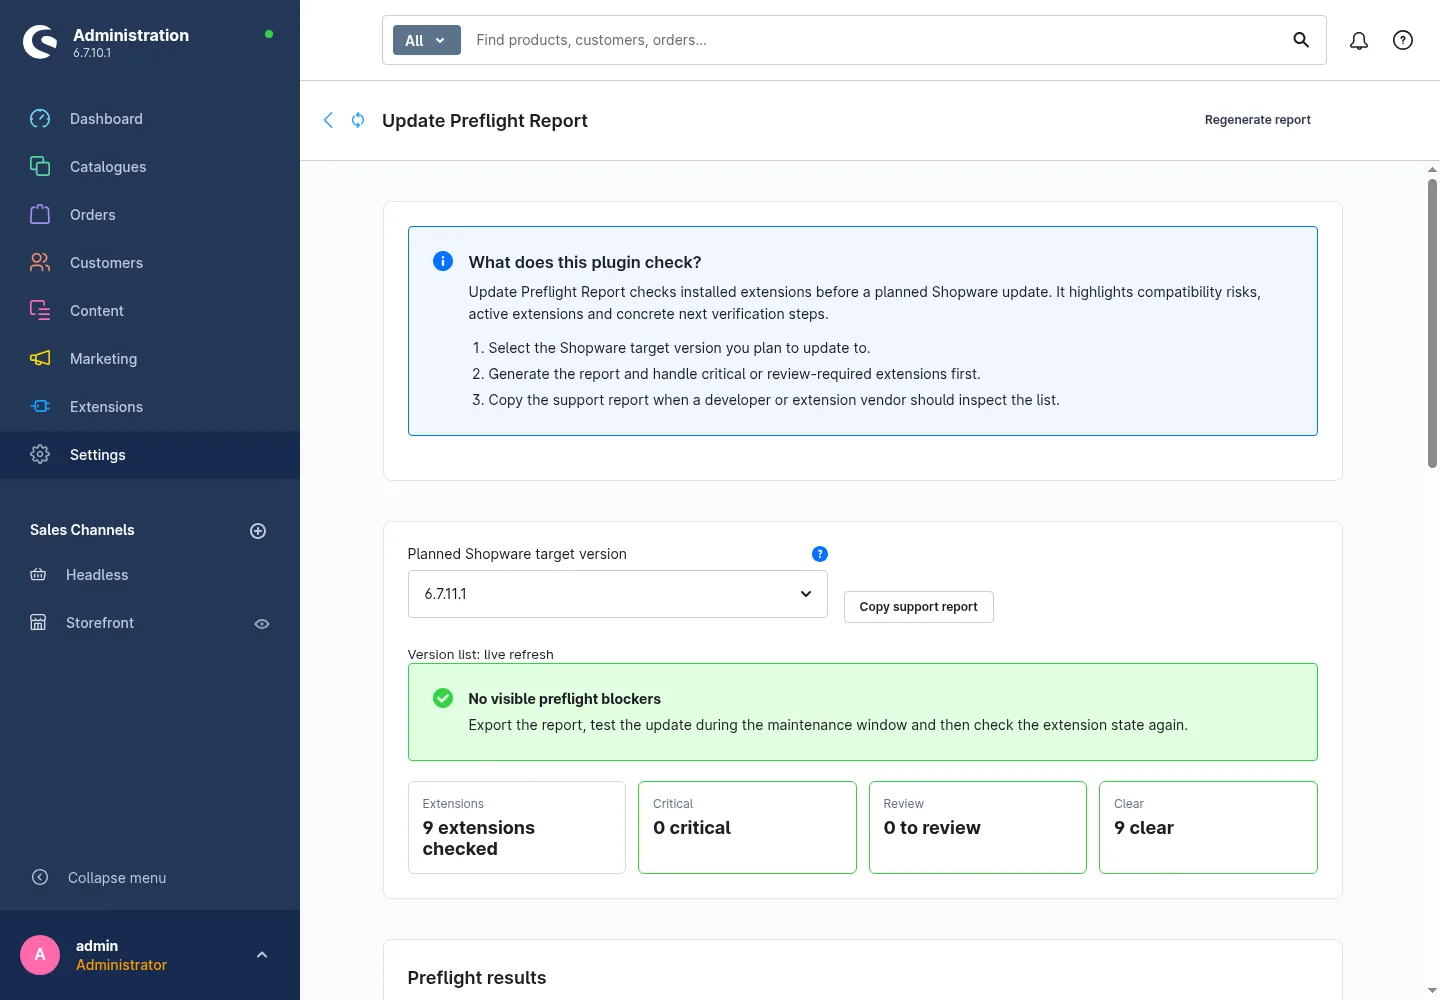Open the help question mark icon
Viewport: 1440px width, 1000px height.
pyautogui.click(x=1403, y=40)
